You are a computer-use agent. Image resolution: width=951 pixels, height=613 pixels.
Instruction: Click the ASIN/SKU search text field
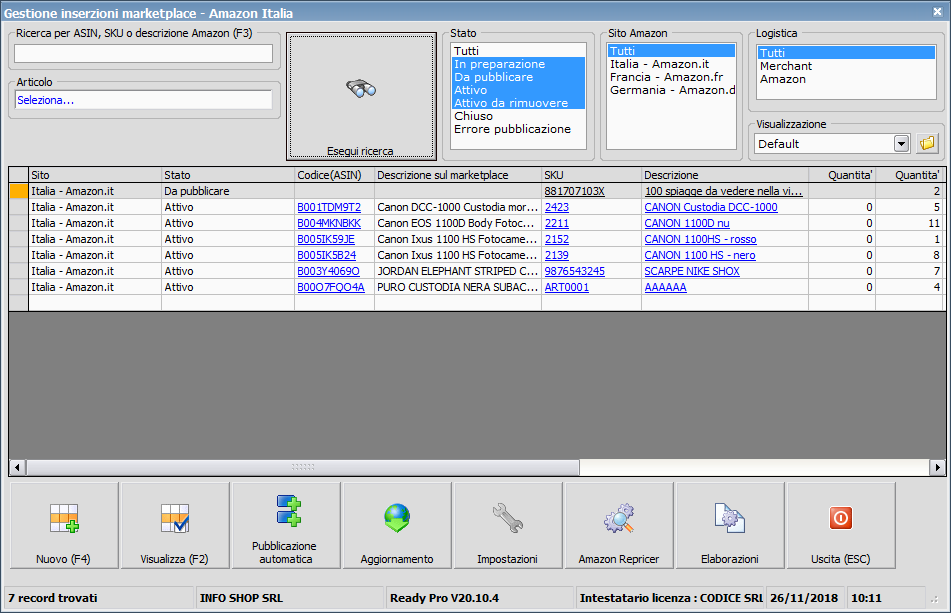point(143,53)
